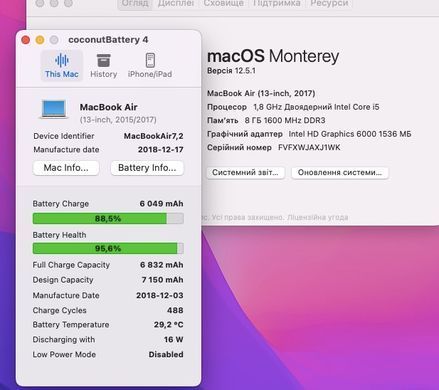This screenshot has width=439, height=390.
Task: Click the MacBookAir7,2 device identifier value
Action: pos(154,136)
